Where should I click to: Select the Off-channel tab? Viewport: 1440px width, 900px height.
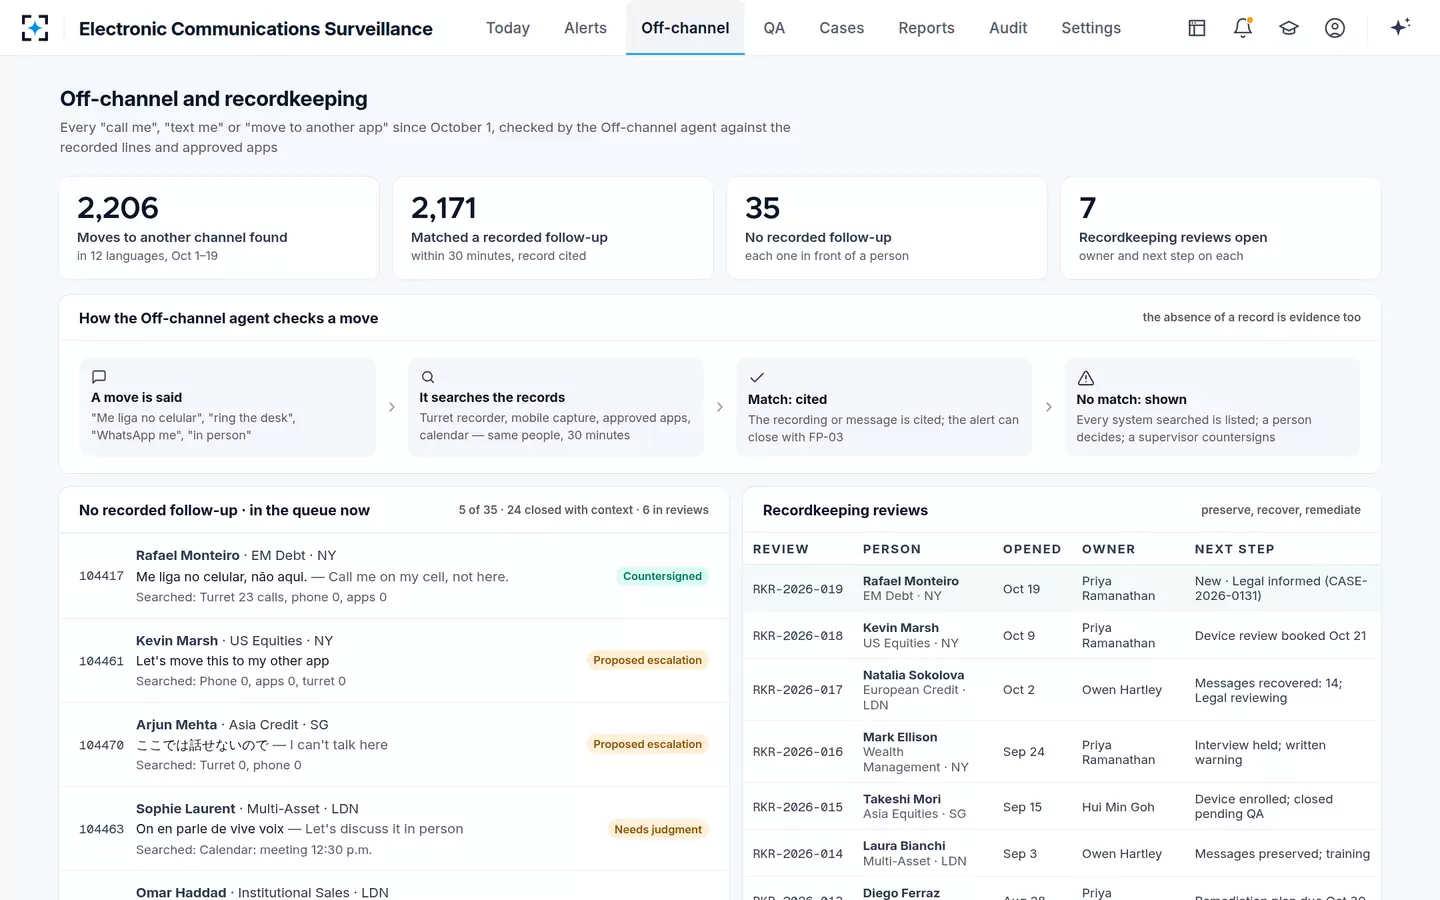685,28
